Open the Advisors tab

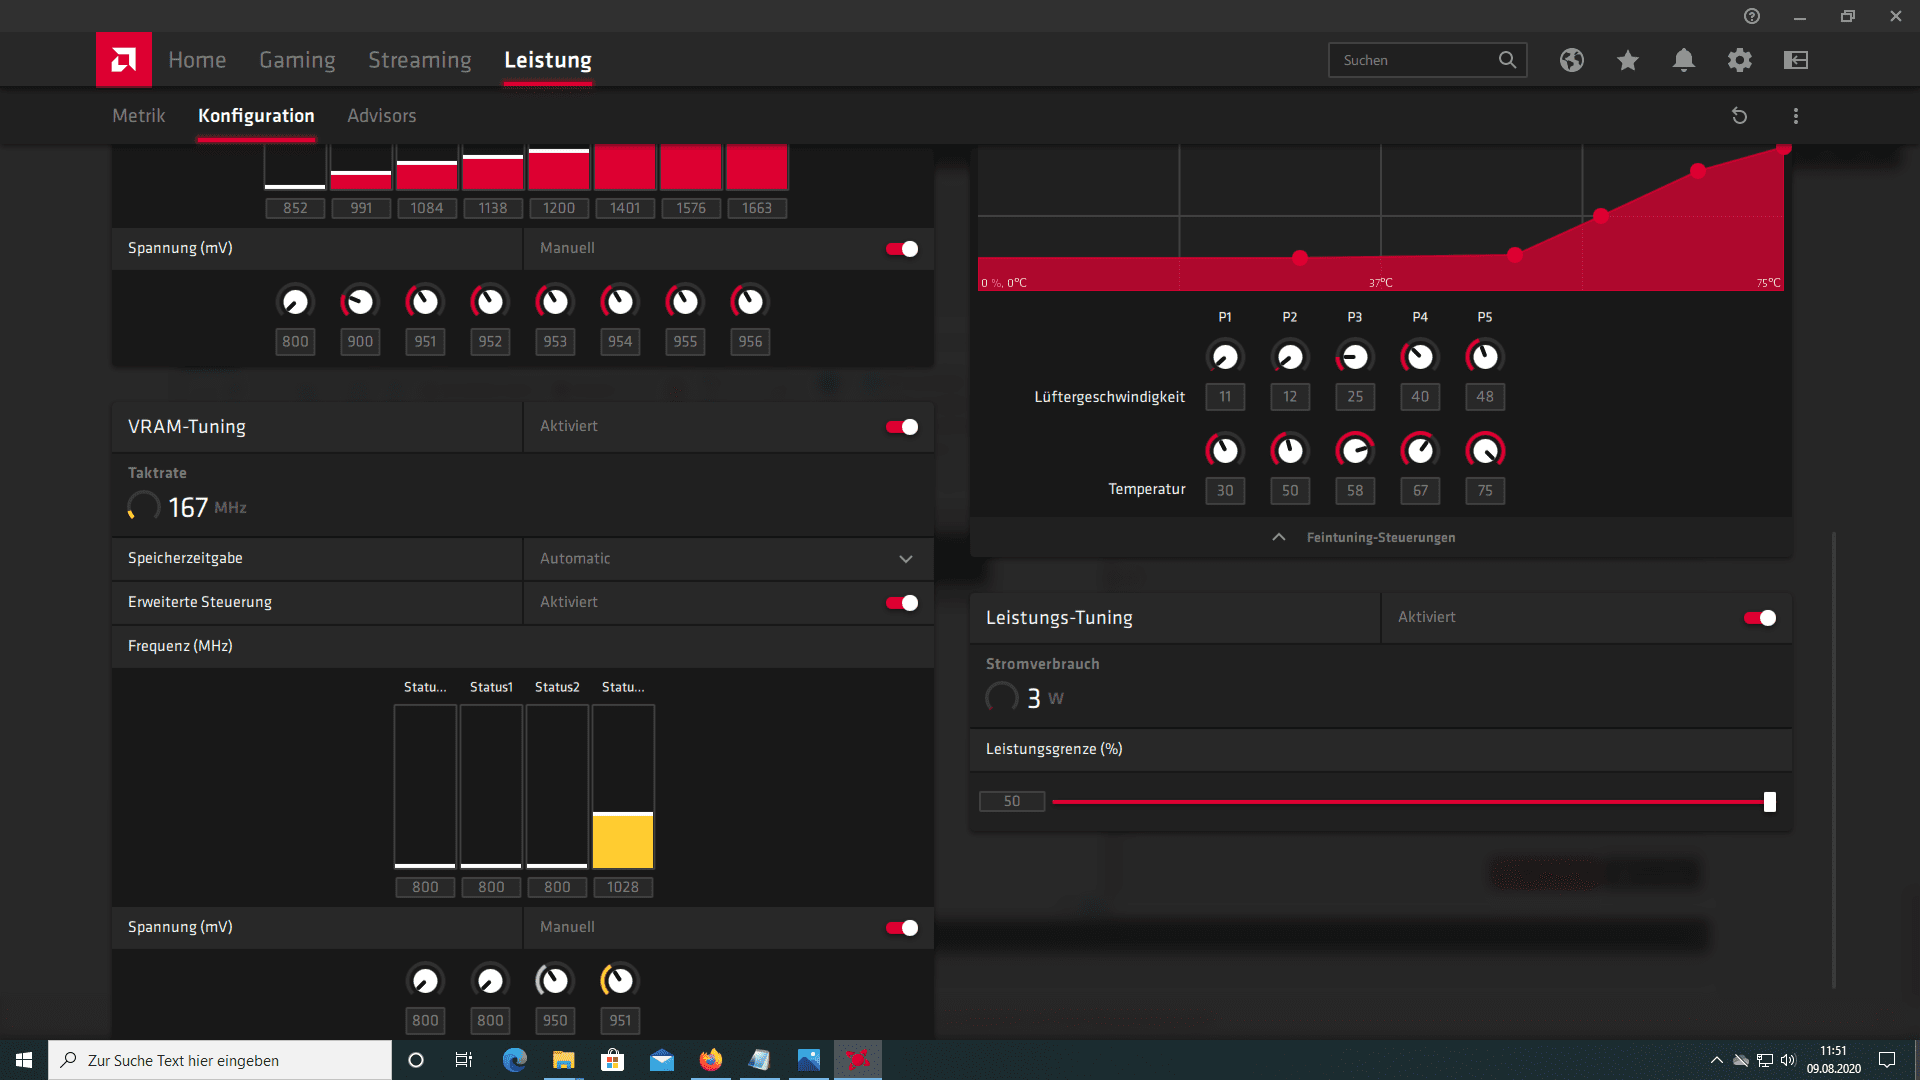(x=381, y=116)
